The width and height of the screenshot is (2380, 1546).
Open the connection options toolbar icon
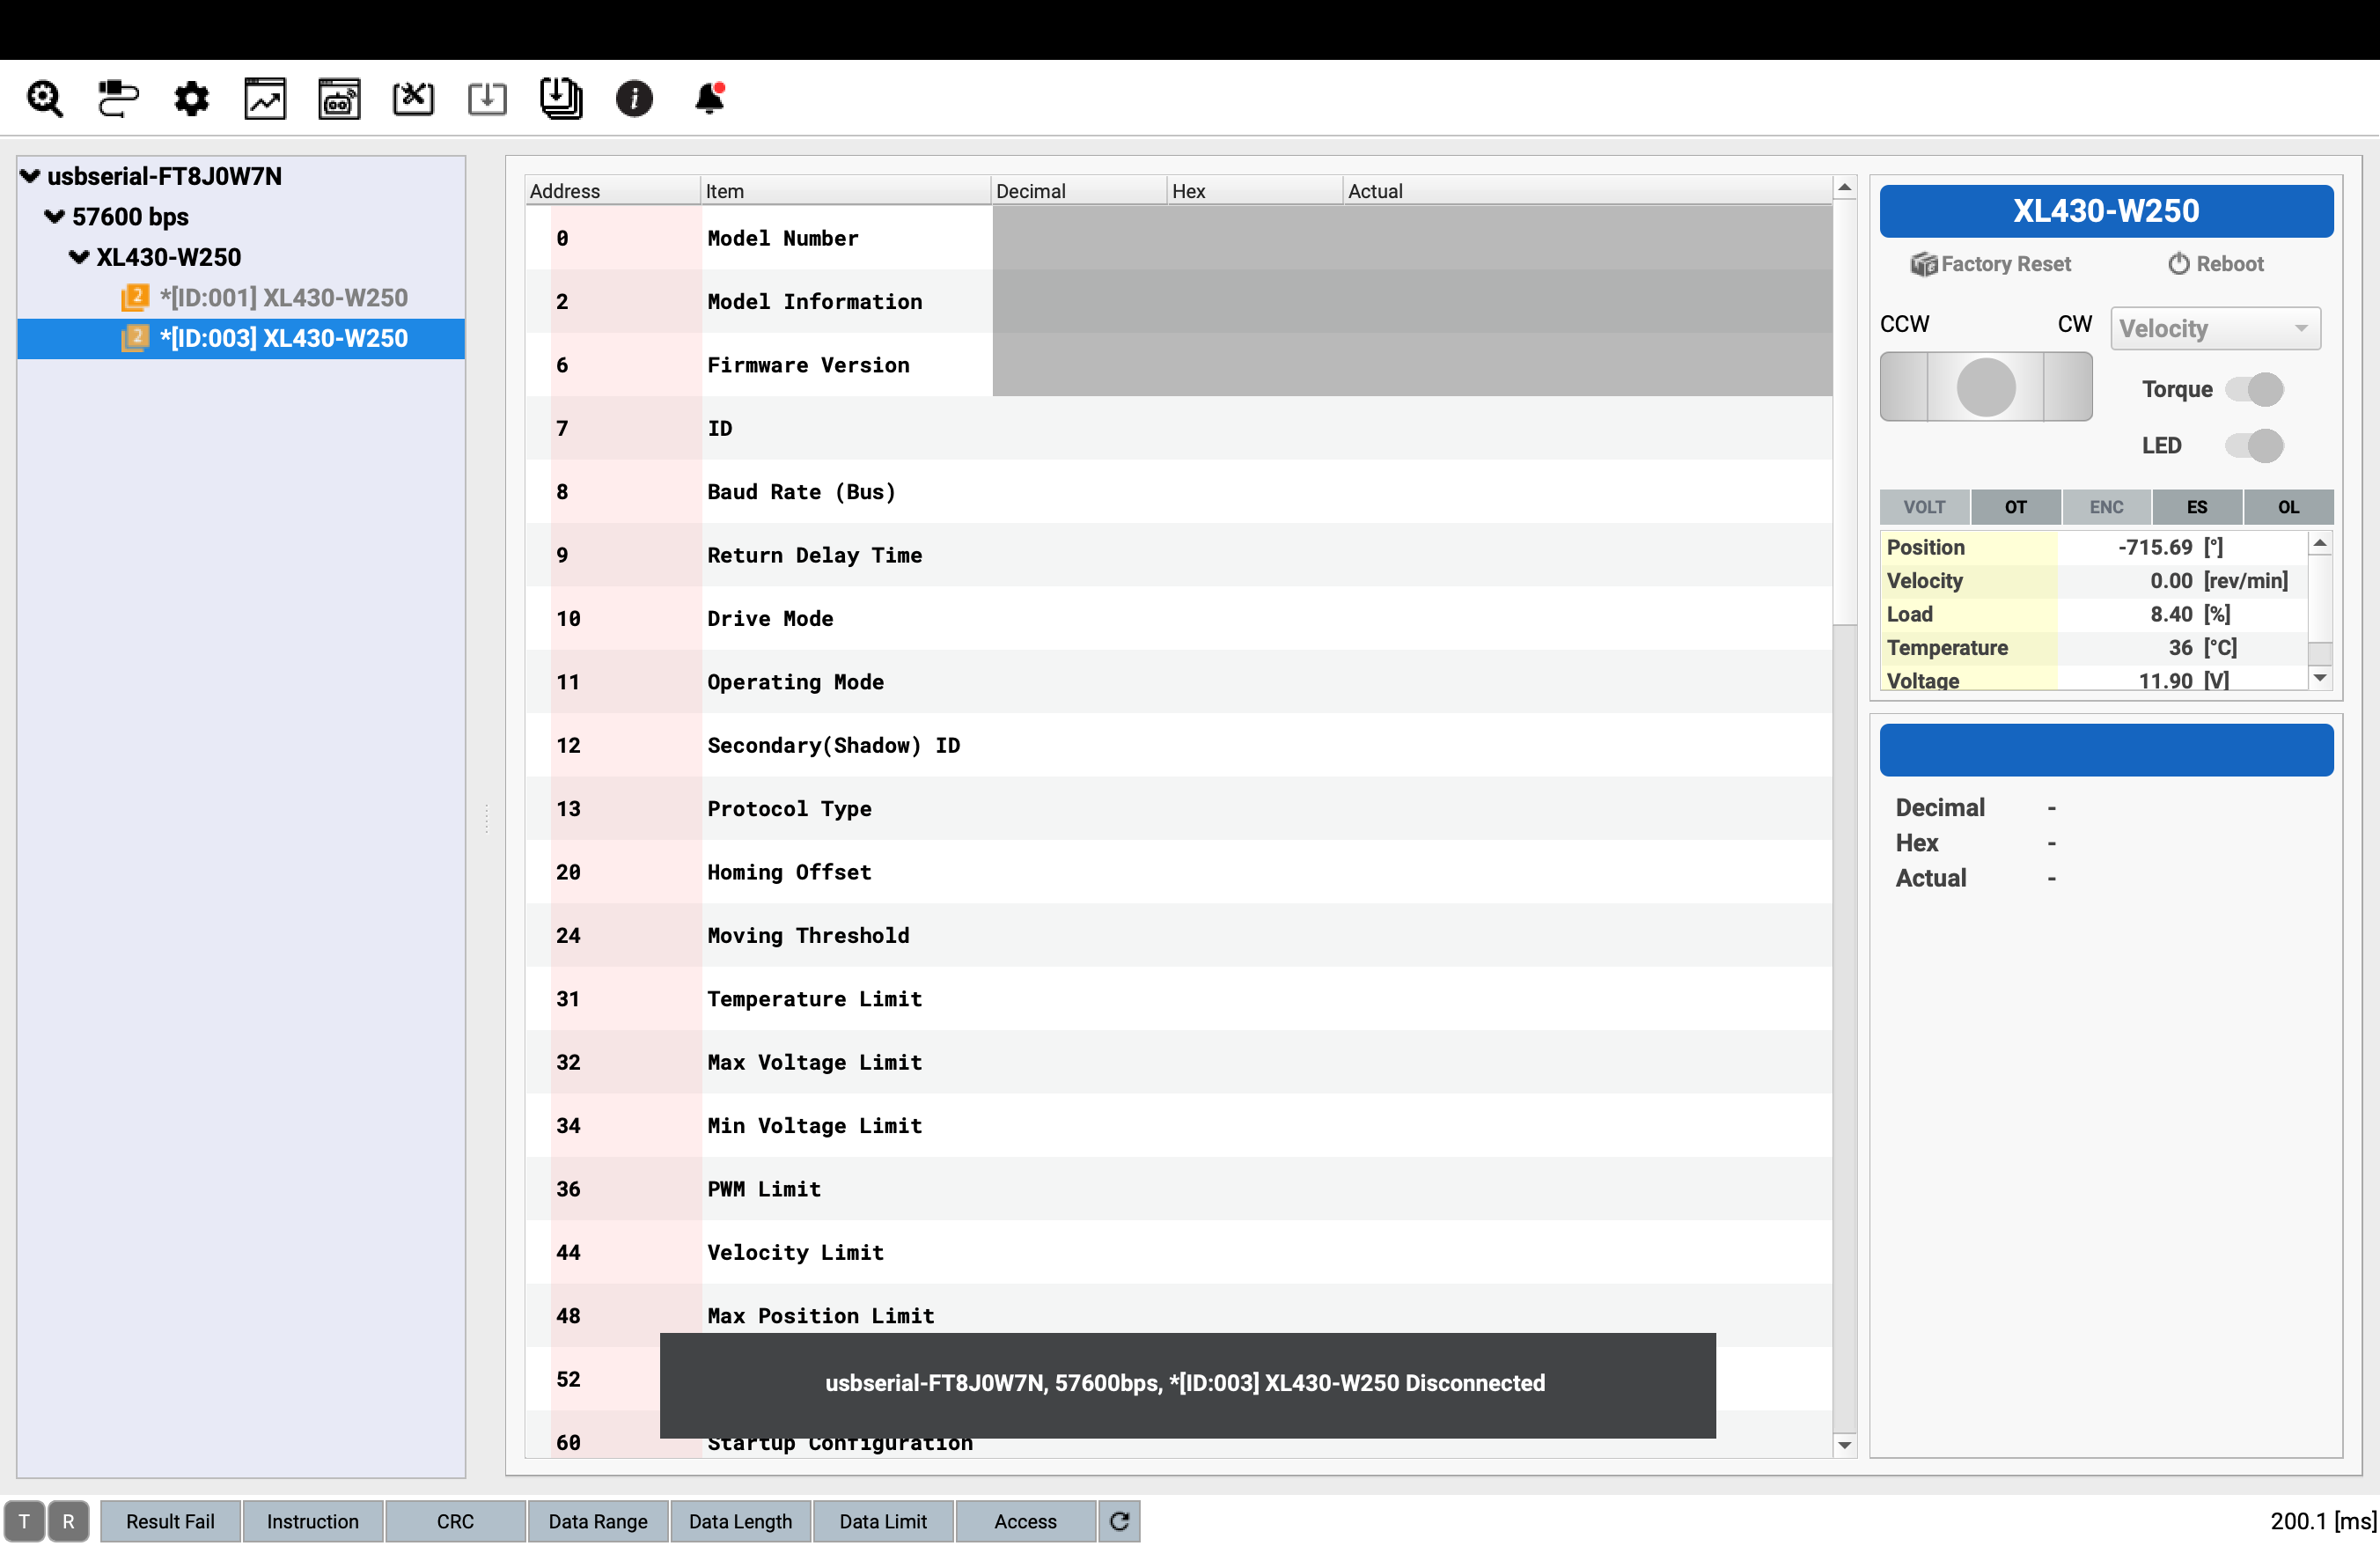click(x=117, y=98)
